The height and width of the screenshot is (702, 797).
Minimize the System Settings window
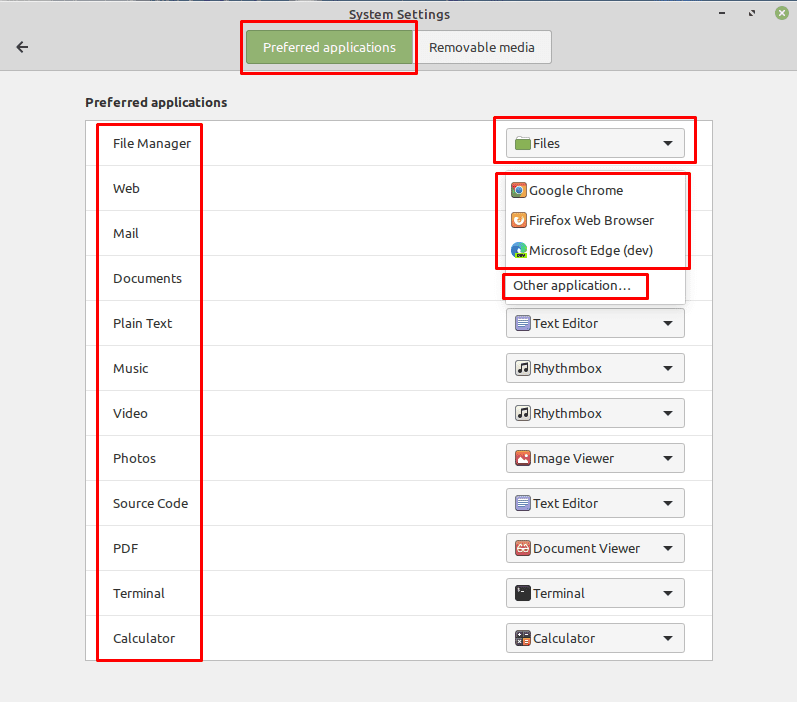[x=722, y=13]
